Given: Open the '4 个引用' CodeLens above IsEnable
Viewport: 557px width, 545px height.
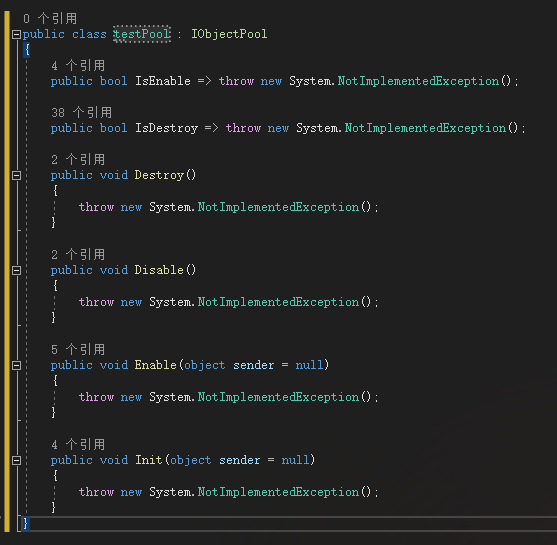Looking at the screenshot, I should click(x=78, y=66).
